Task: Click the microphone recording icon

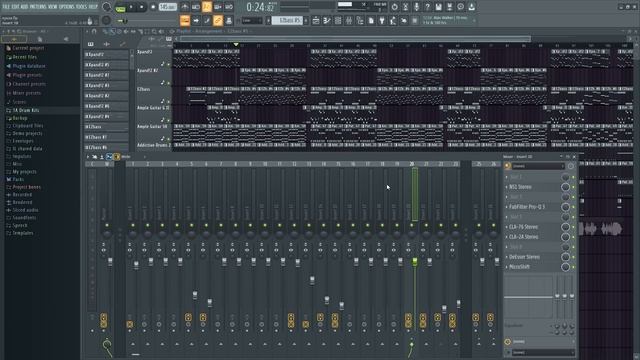Action: point(416,7)
